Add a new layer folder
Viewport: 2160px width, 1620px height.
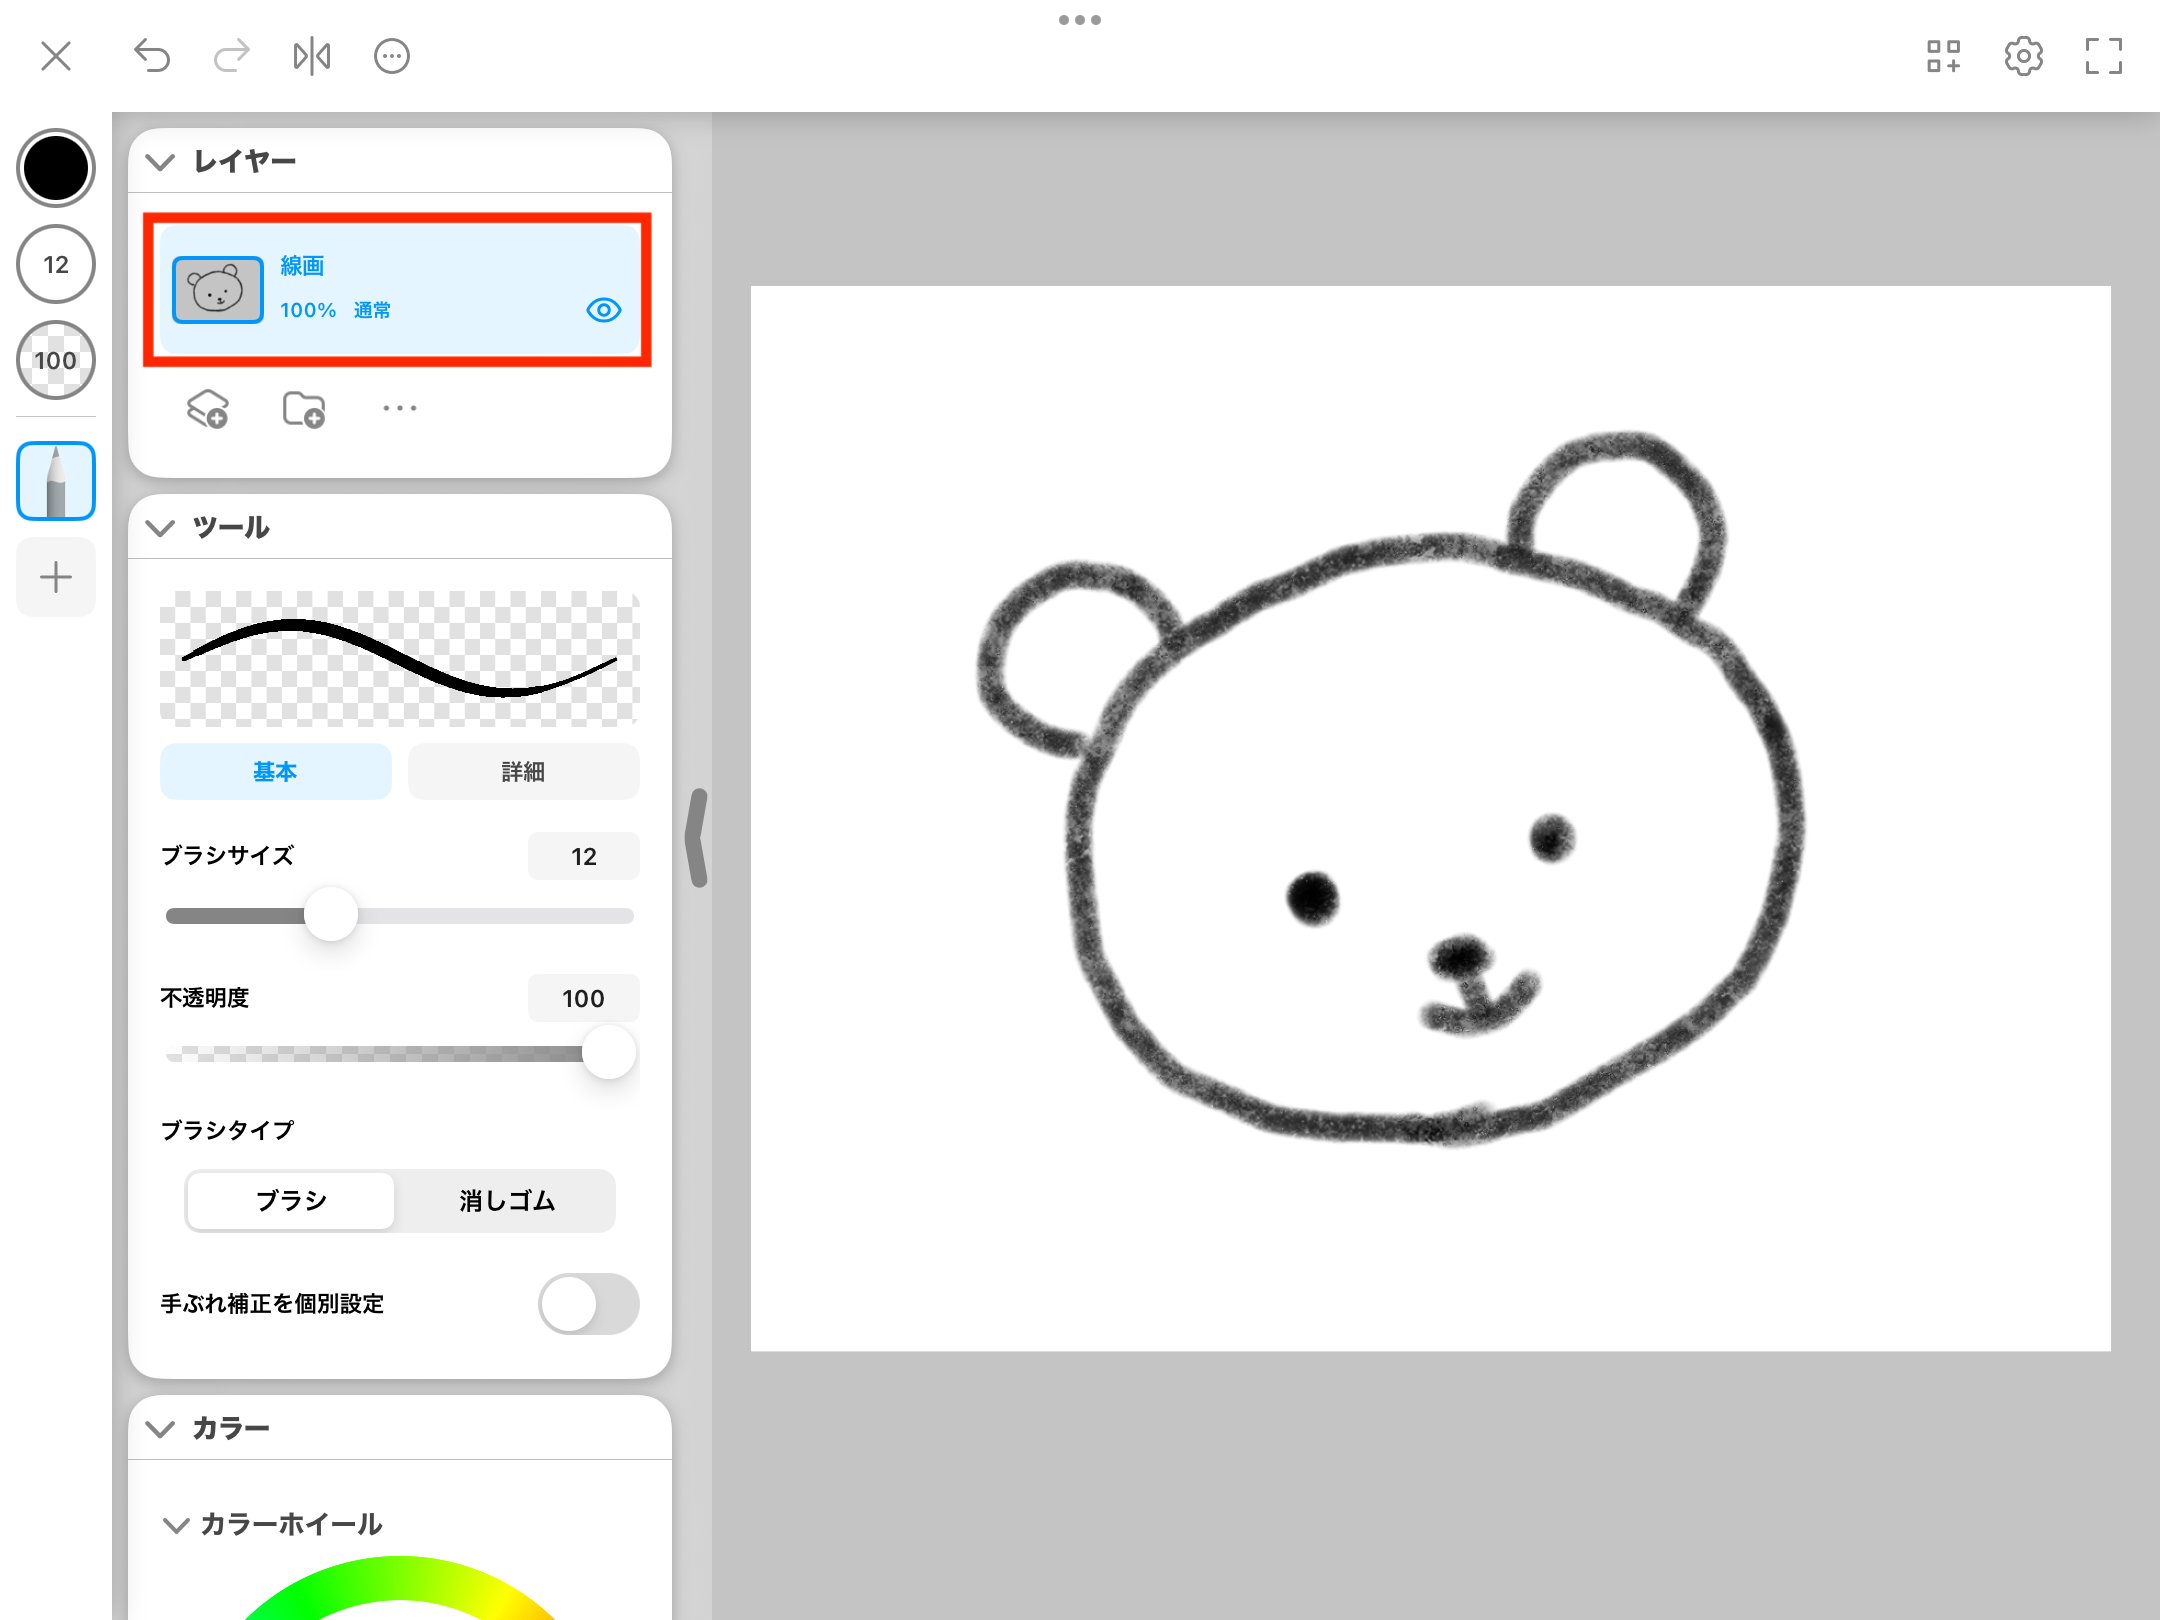coord(304,409)
